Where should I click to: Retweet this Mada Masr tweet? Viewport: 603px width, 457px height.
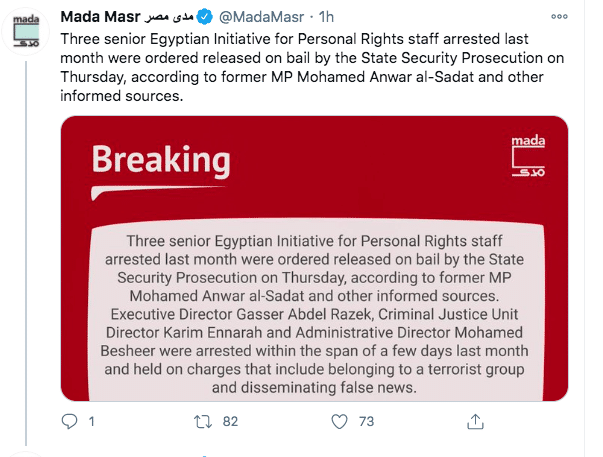click(x=203, y=421)
